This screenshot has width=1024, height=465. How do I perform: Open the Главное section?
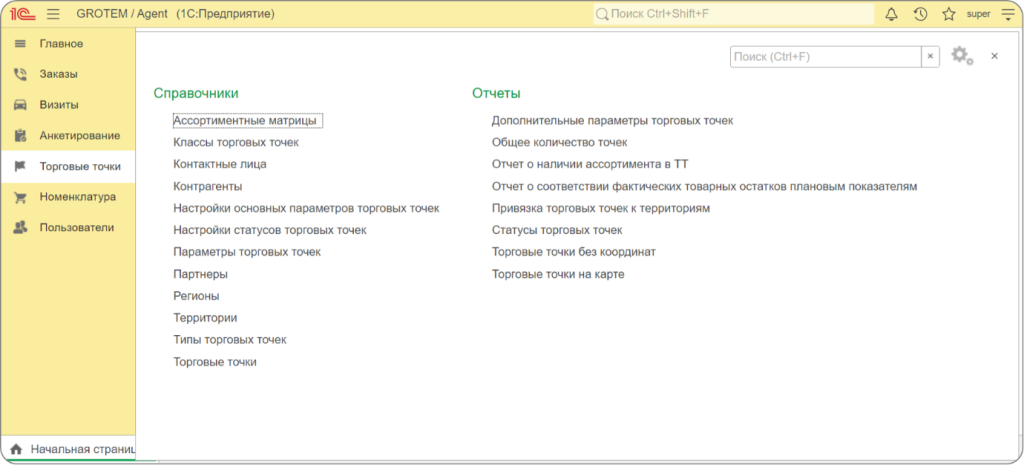tap(68, 44)
